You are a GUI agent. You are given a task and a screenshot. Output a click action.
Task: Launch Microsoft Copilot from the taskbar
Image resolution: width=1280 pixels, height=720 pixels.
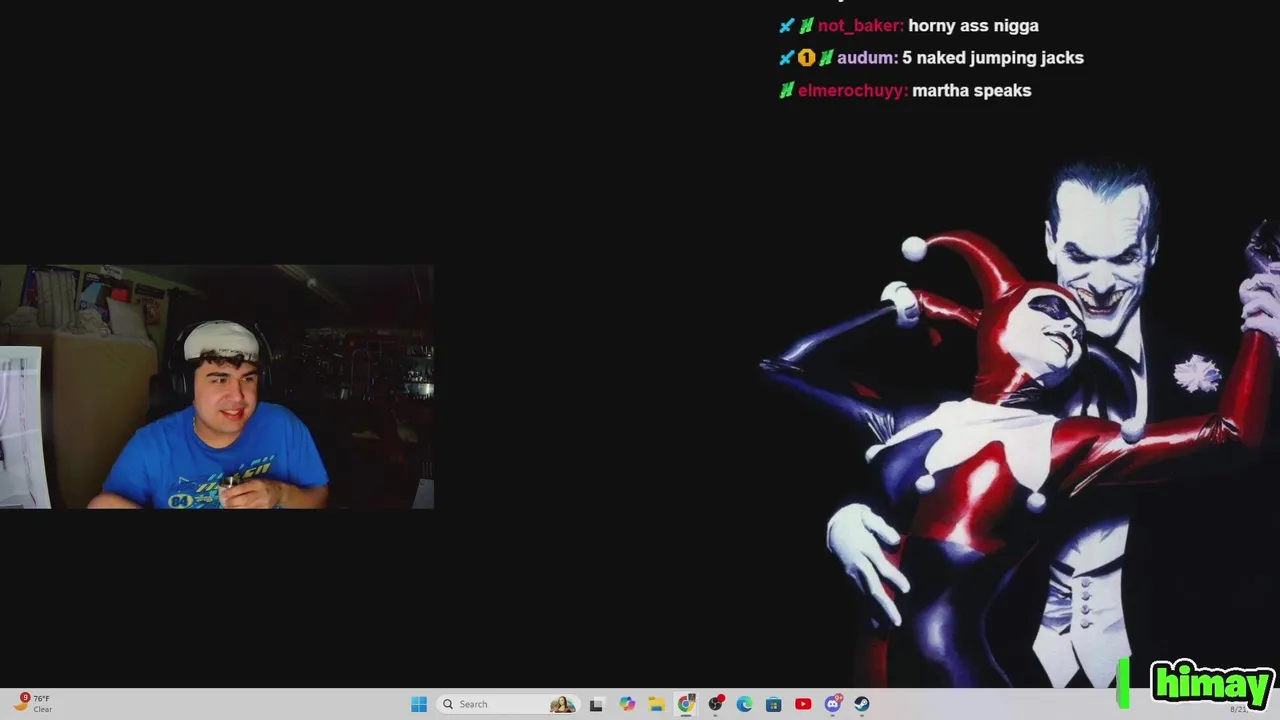pyautogui.click(x=627, y=704)
